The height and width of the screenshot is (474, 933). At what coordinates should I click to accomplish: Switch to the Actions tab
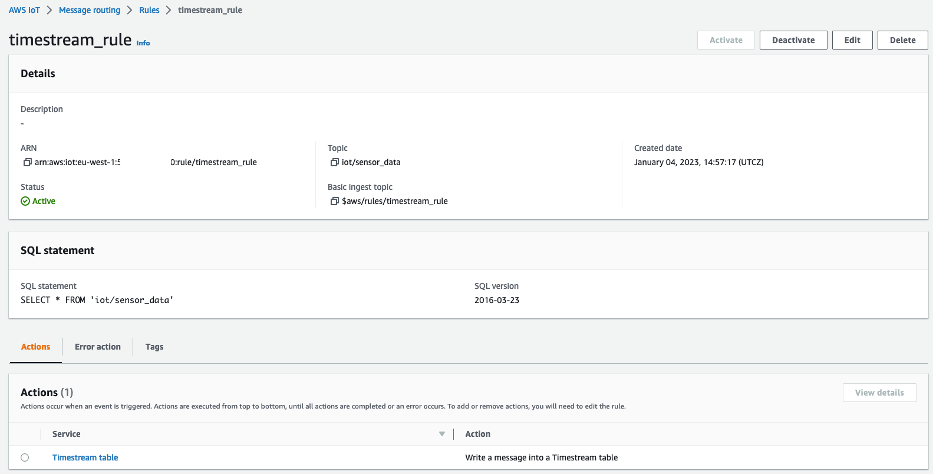click(36, 347)
